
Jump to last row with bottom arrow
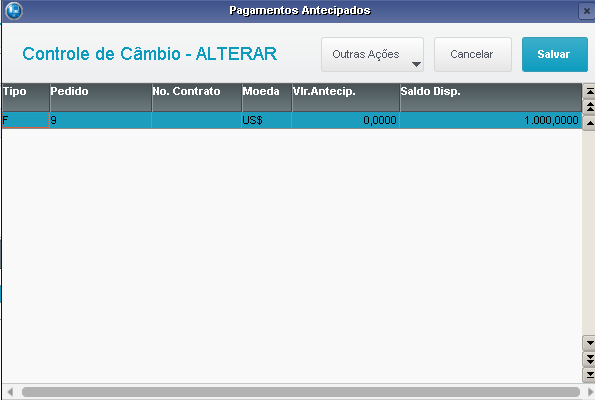click(589, 375)
